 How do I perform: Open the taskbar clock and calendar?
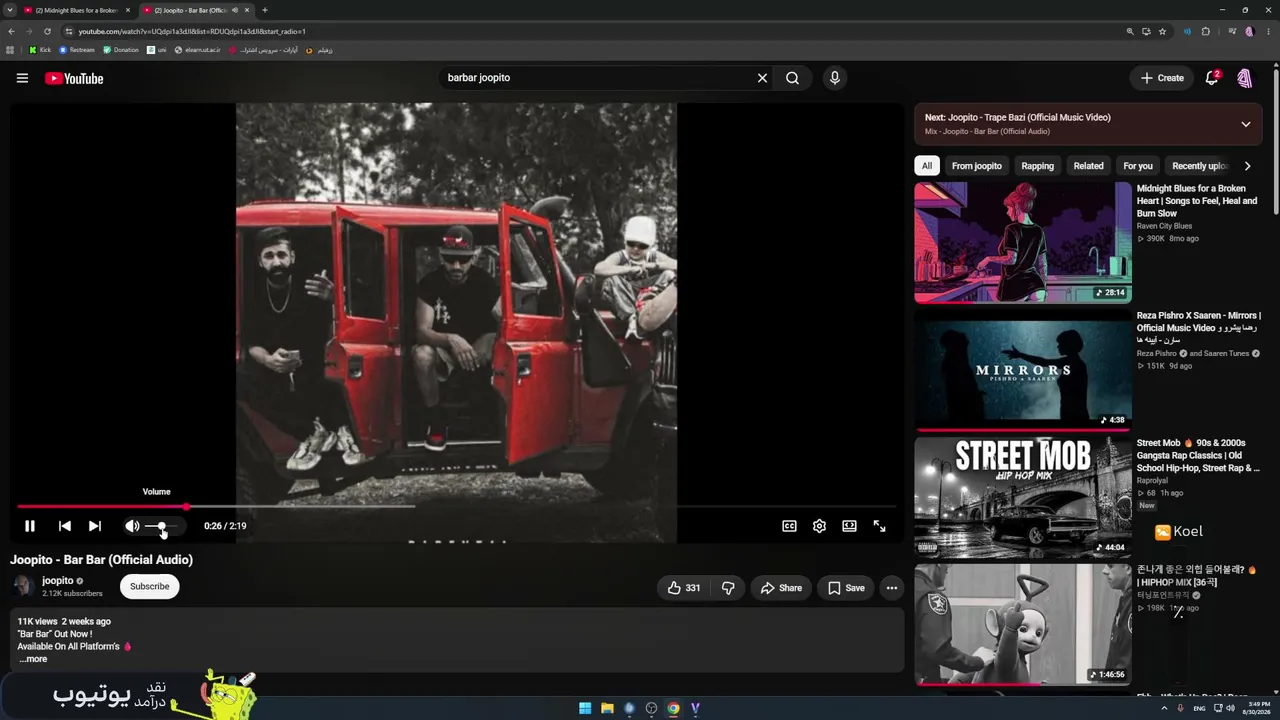tap(1258, 708)
